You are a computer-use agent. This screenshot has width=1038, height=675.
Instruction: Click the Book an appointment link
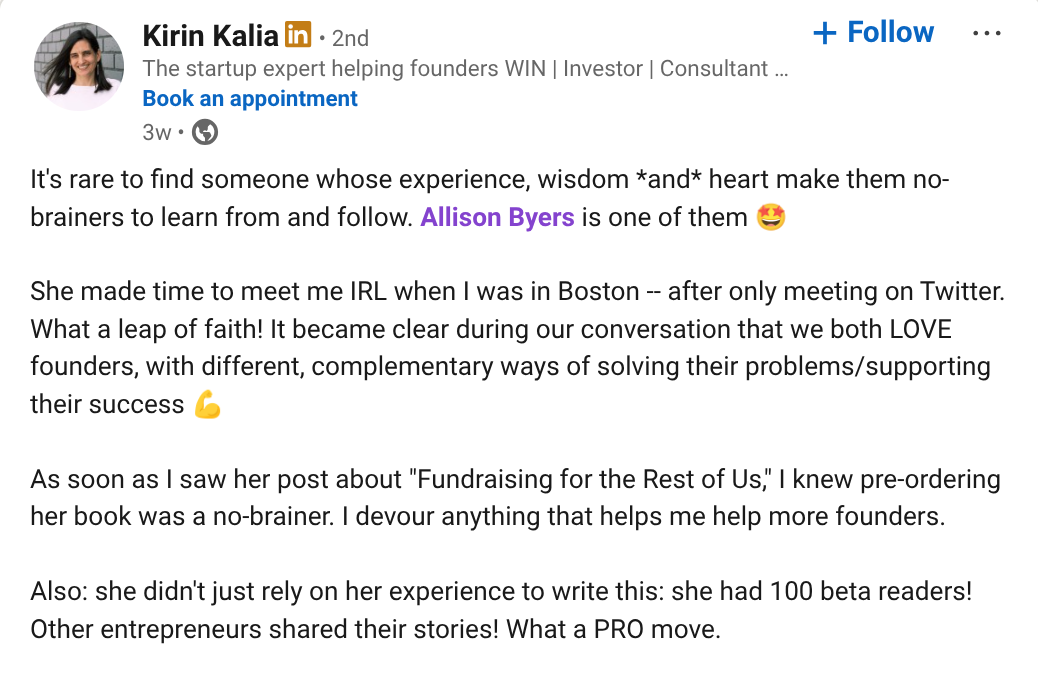250,99
